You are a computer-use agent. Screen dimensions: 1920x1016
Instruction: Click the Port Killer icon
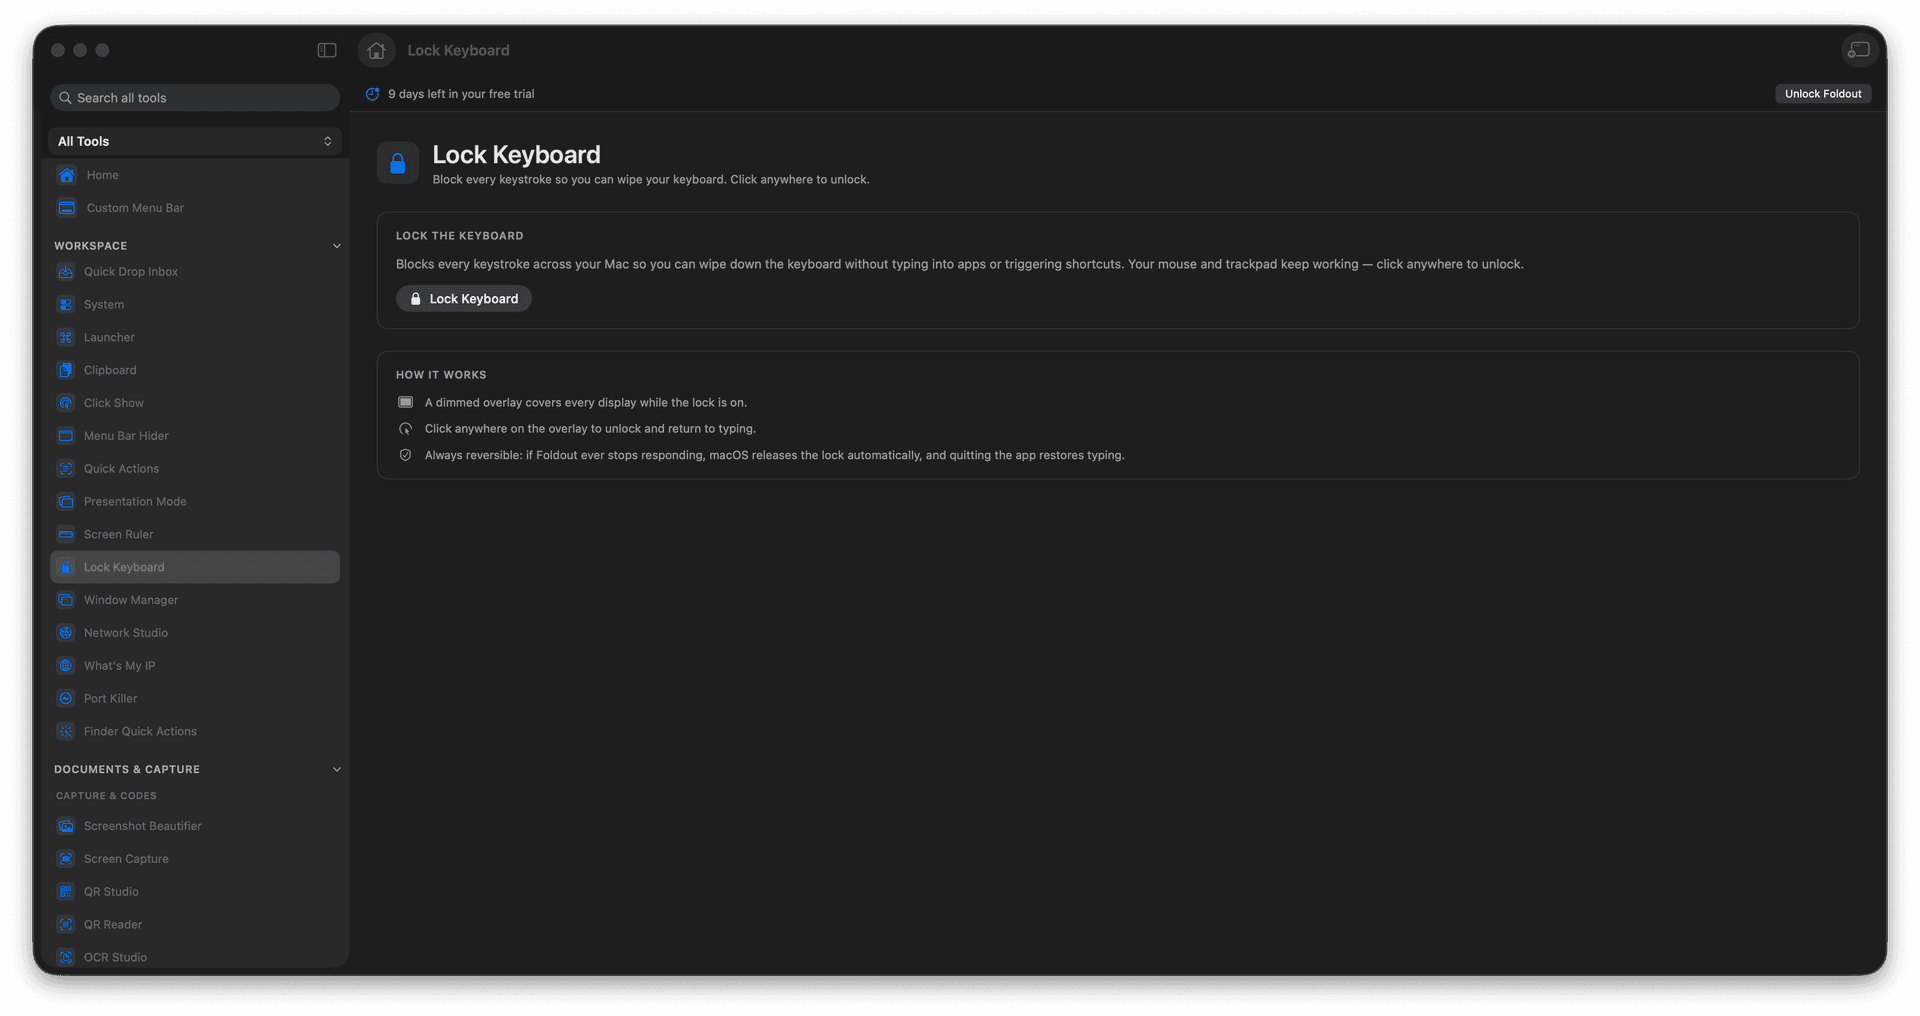coord(66,699)
